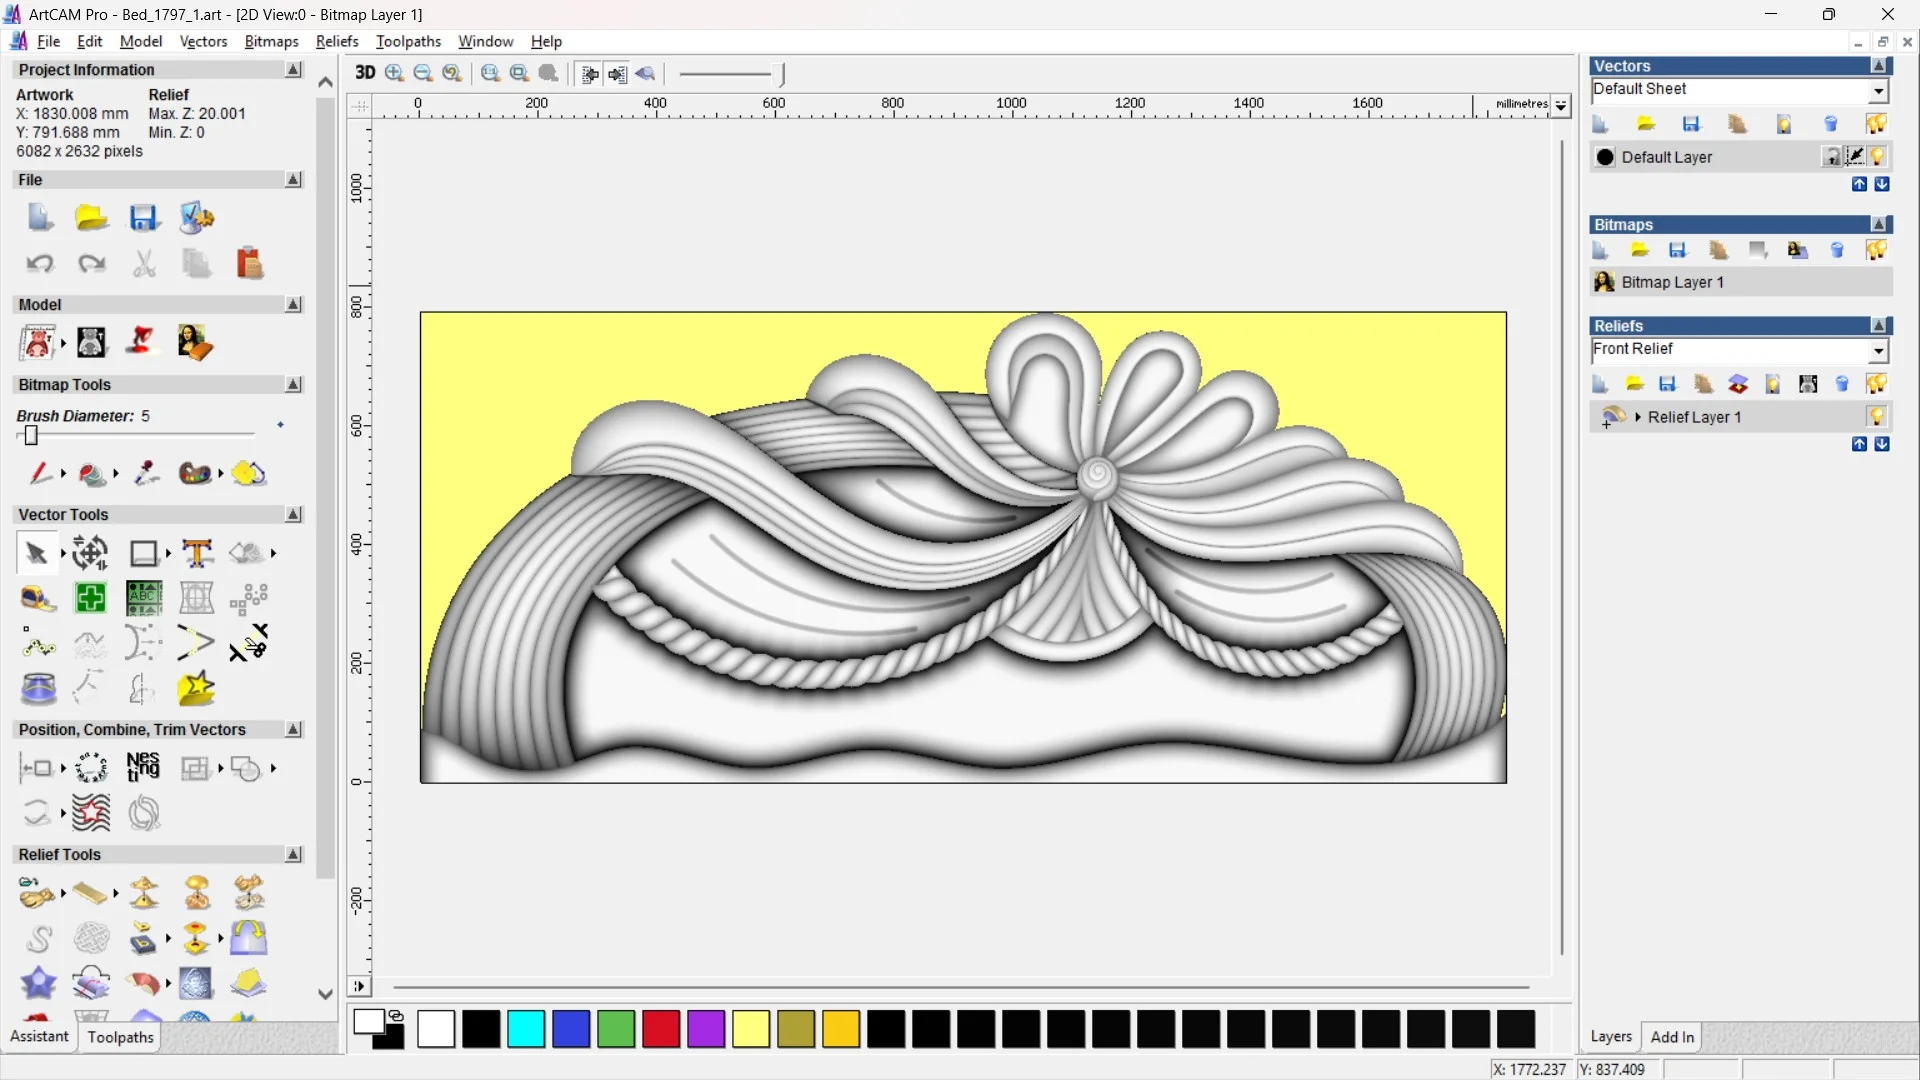Screen dimensions: 1920x1080
Task: Open the Default Sheet dropdown
Action: point(1878,90)
